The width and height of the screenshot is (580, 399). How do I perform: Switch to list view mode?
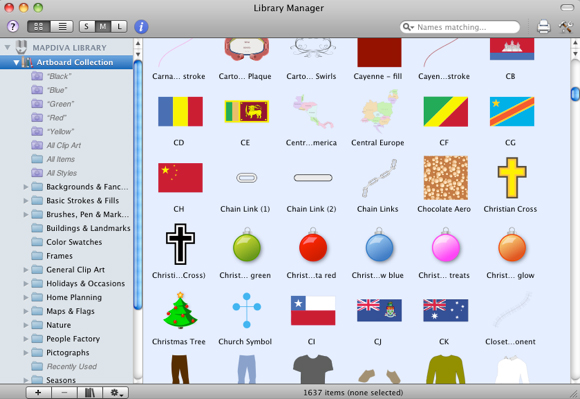[62, 27]
